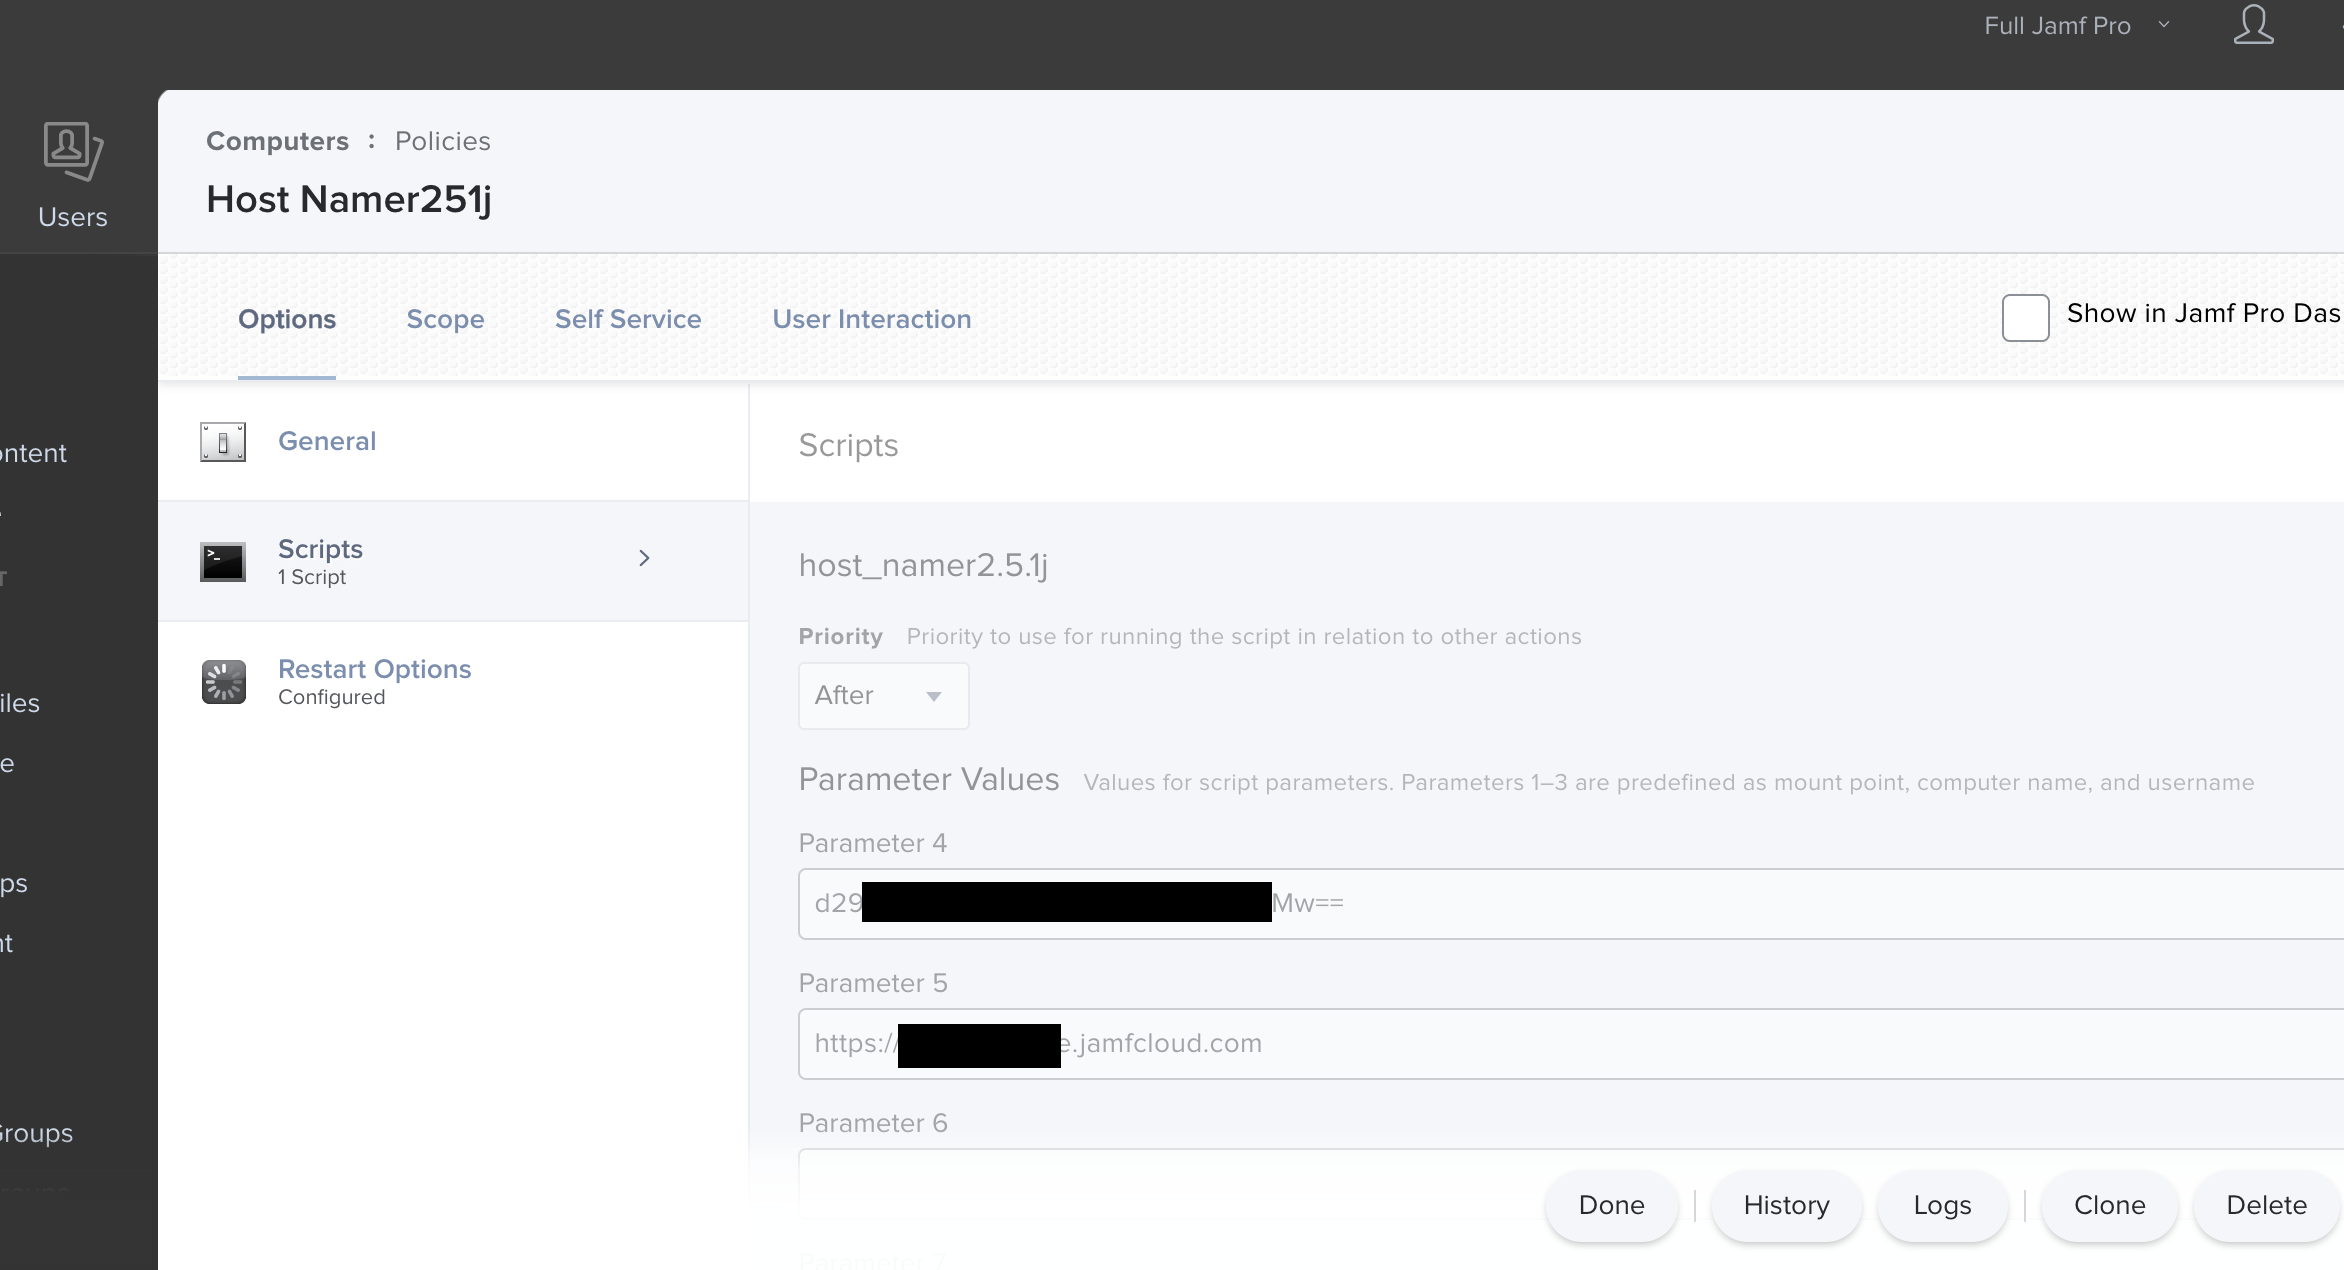The width and height of the screenshot is (2344, 1270).
Task: Open the User Interaction tab
Action: pos(871,319)
